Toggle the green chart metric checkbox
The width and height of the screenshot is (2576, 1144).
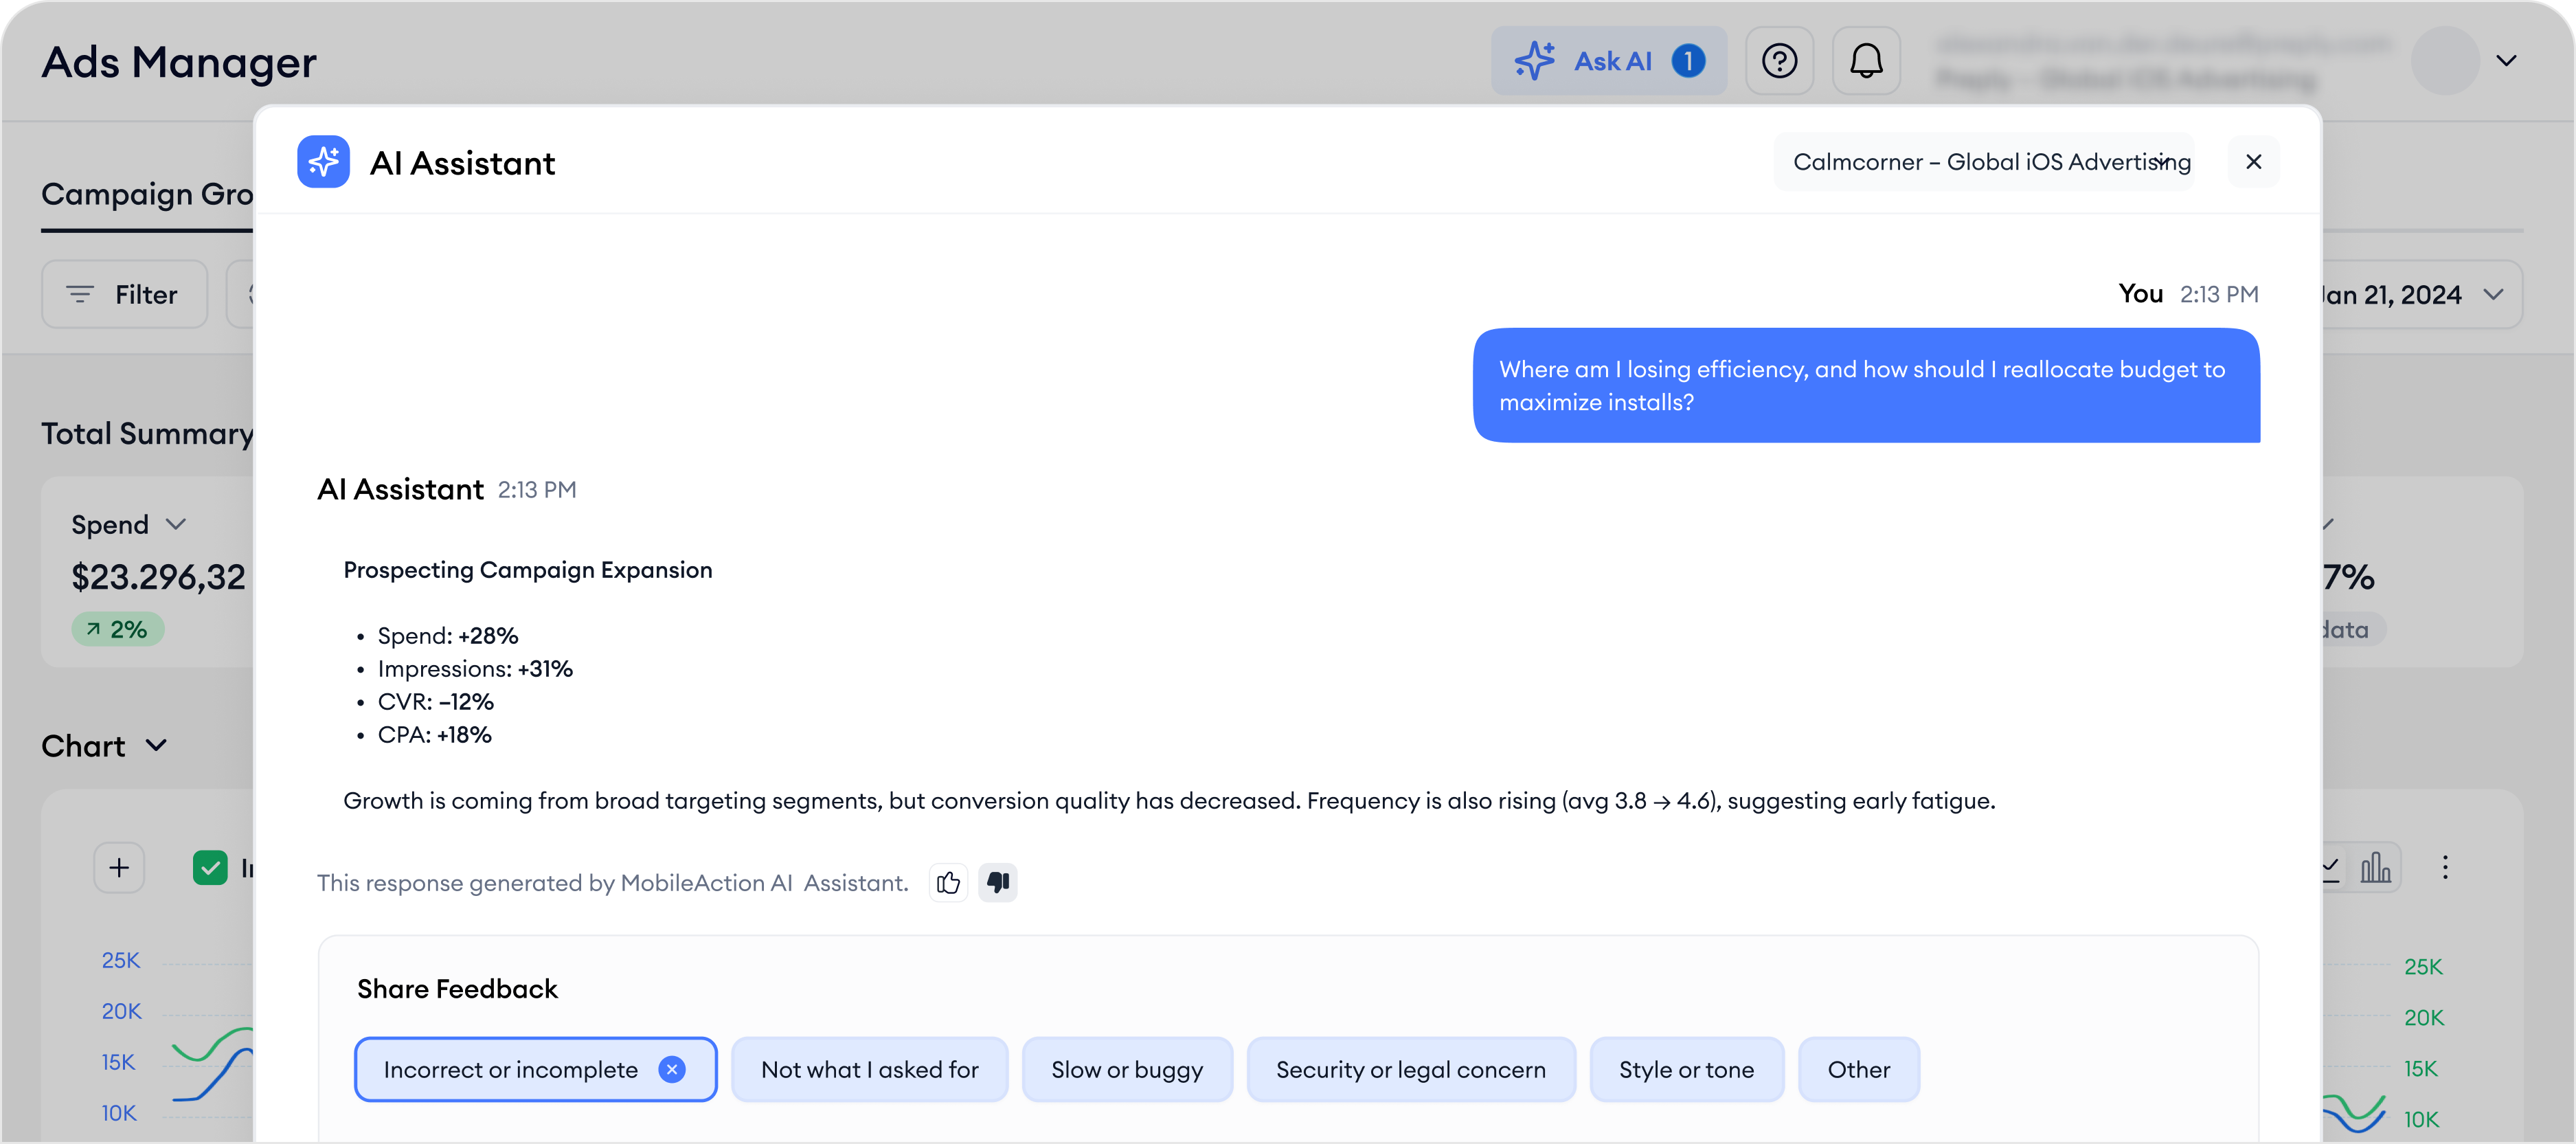(x=210, y=867)
